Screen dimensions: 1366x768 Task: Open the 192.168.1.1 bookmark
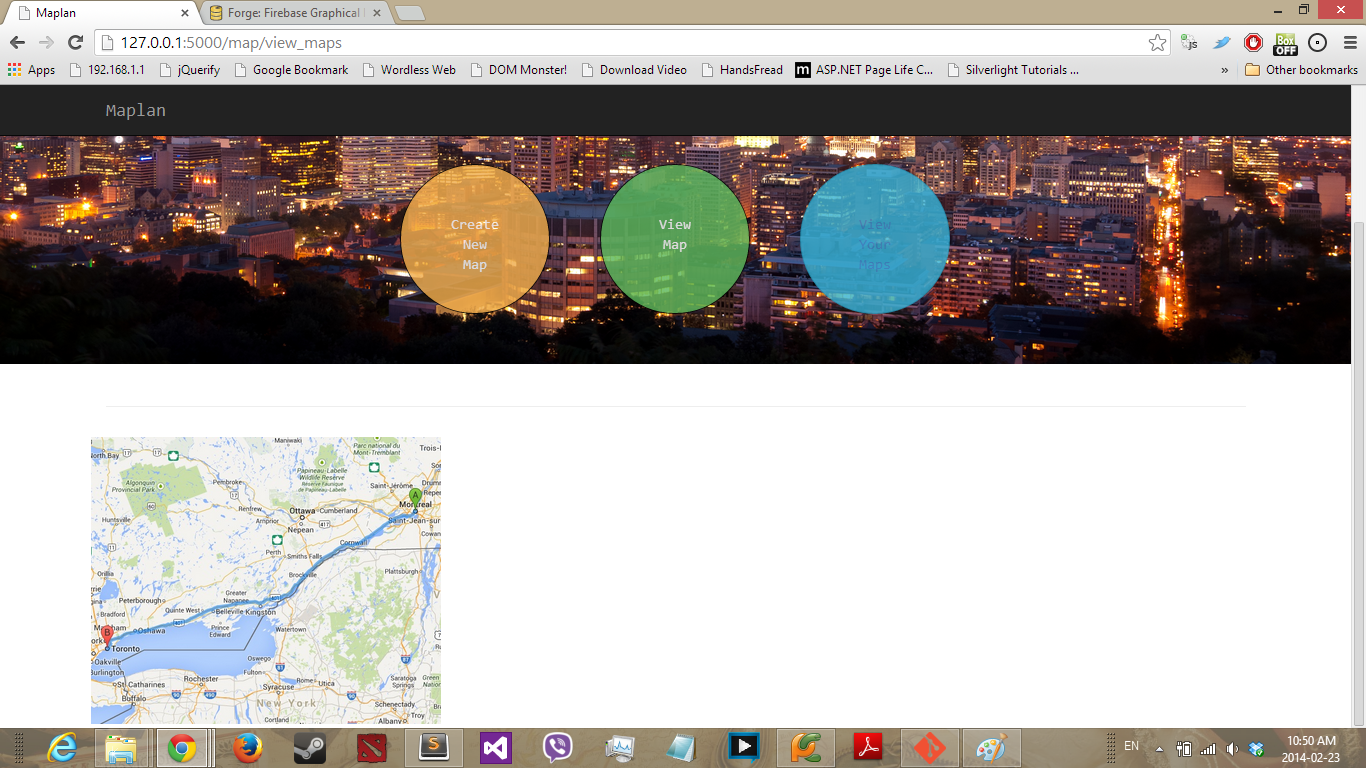pos(107,70)
